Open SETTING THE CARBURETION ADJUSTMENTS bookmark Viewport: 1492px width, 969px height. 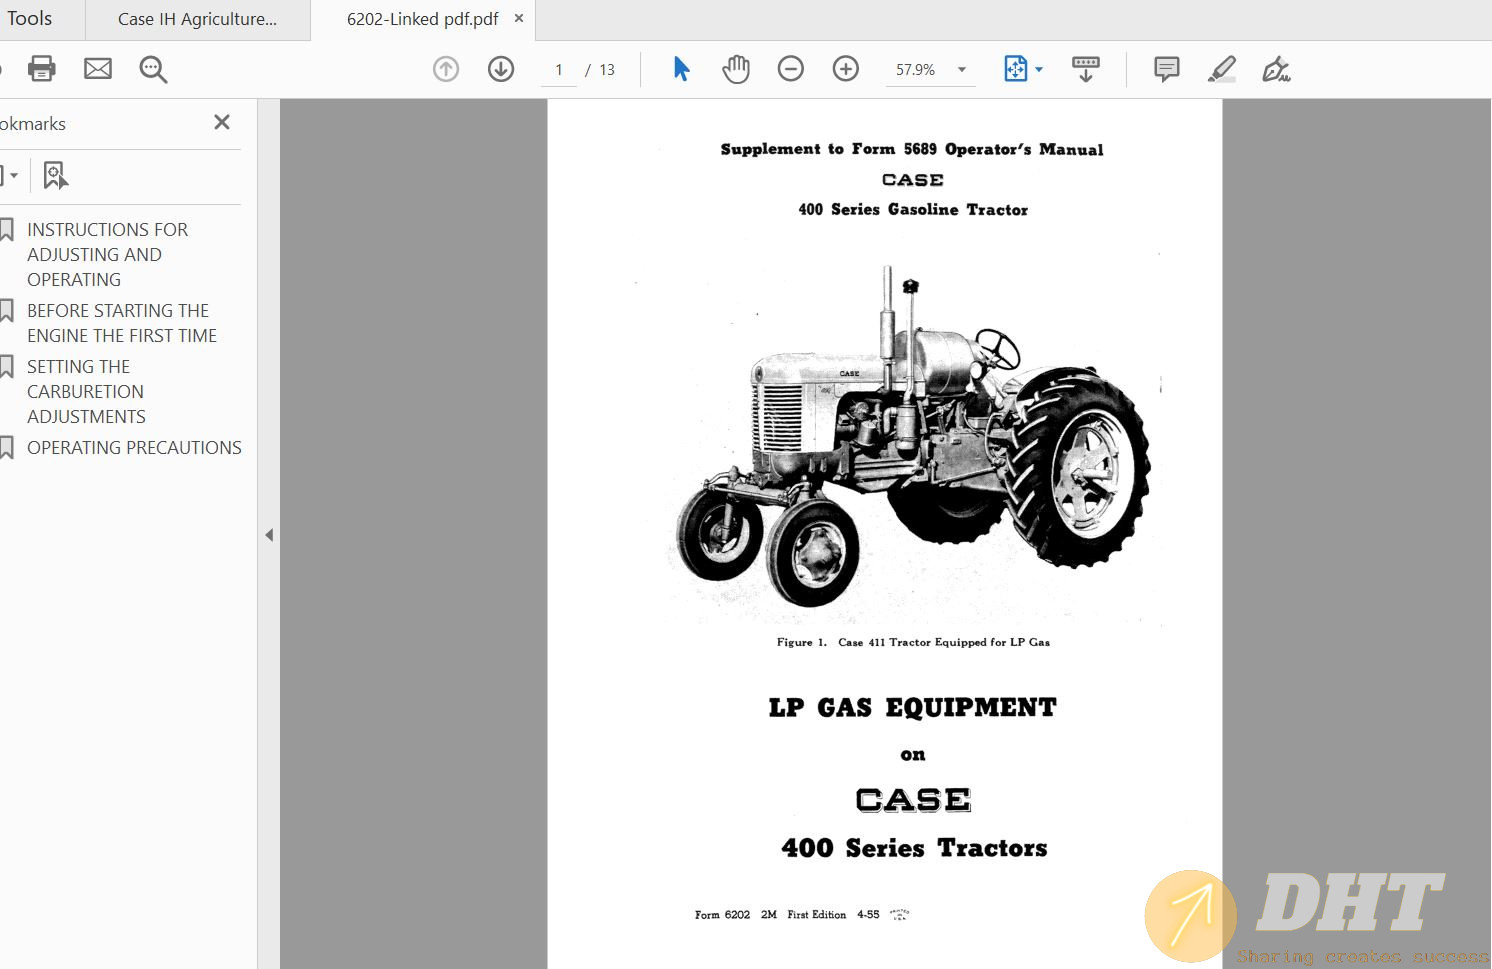(x=86, y=392)
